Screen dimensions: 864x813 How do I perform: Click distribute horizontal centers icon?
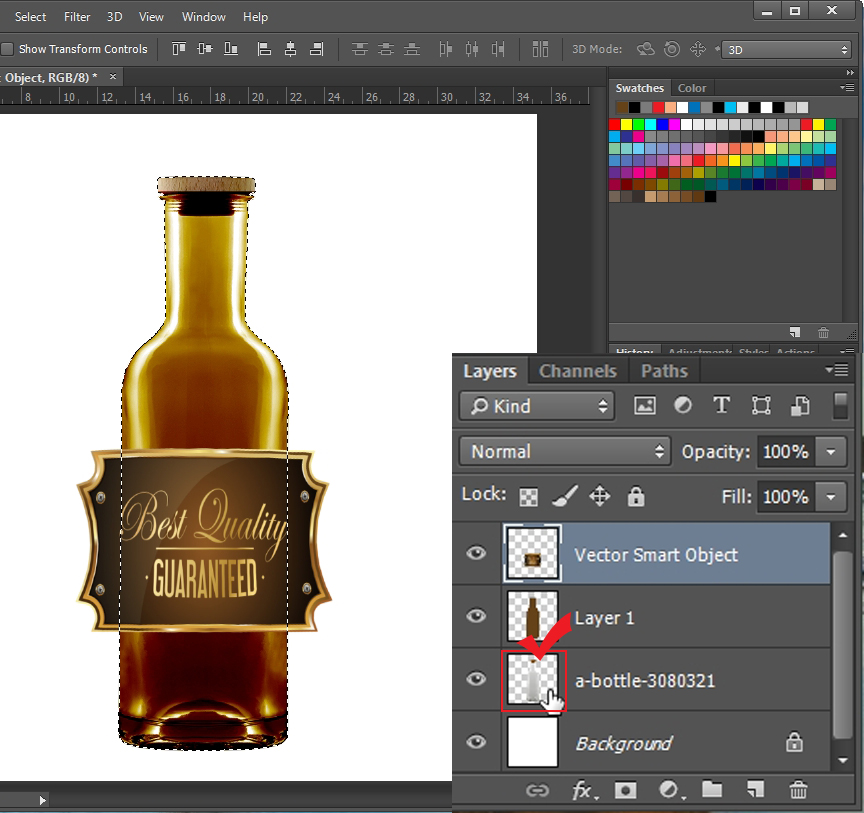click(x=472, y=49)
